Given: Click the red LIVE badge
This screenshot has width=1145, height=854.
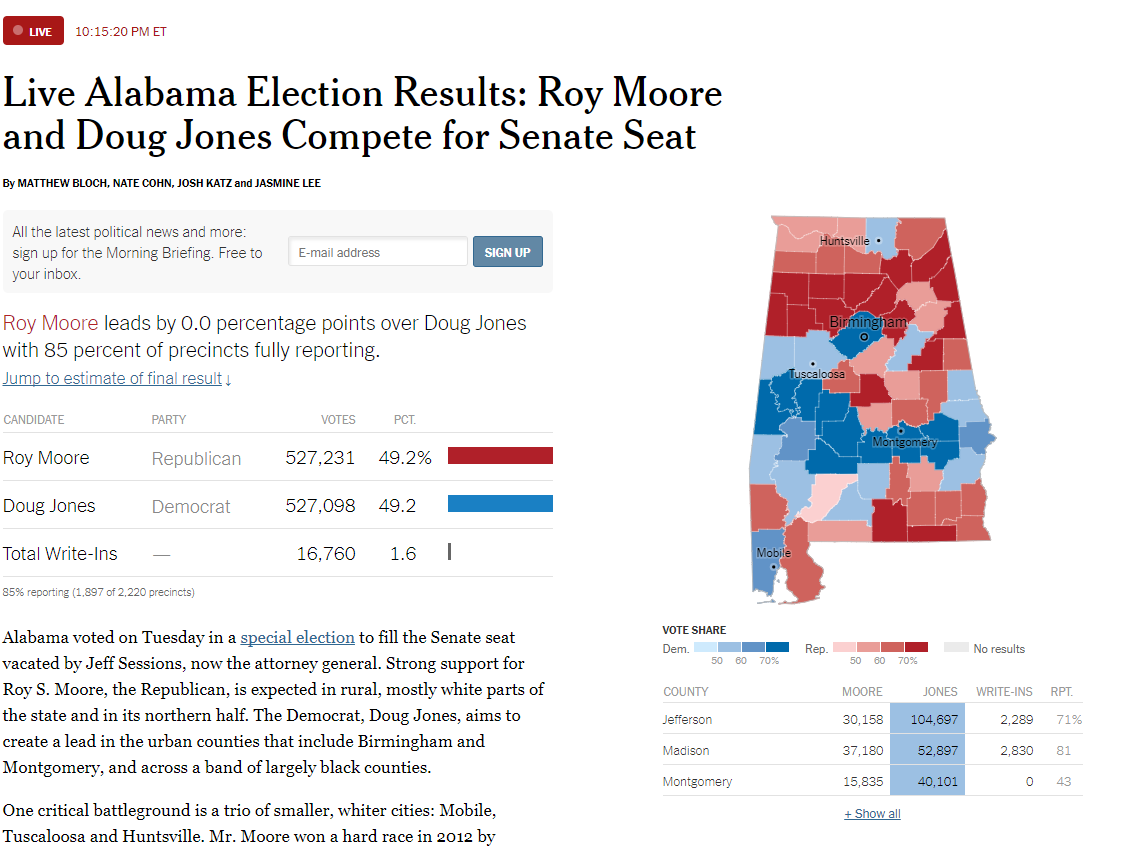Looking at the screenshot, I should pyautogui.click(x=34, y=31).
